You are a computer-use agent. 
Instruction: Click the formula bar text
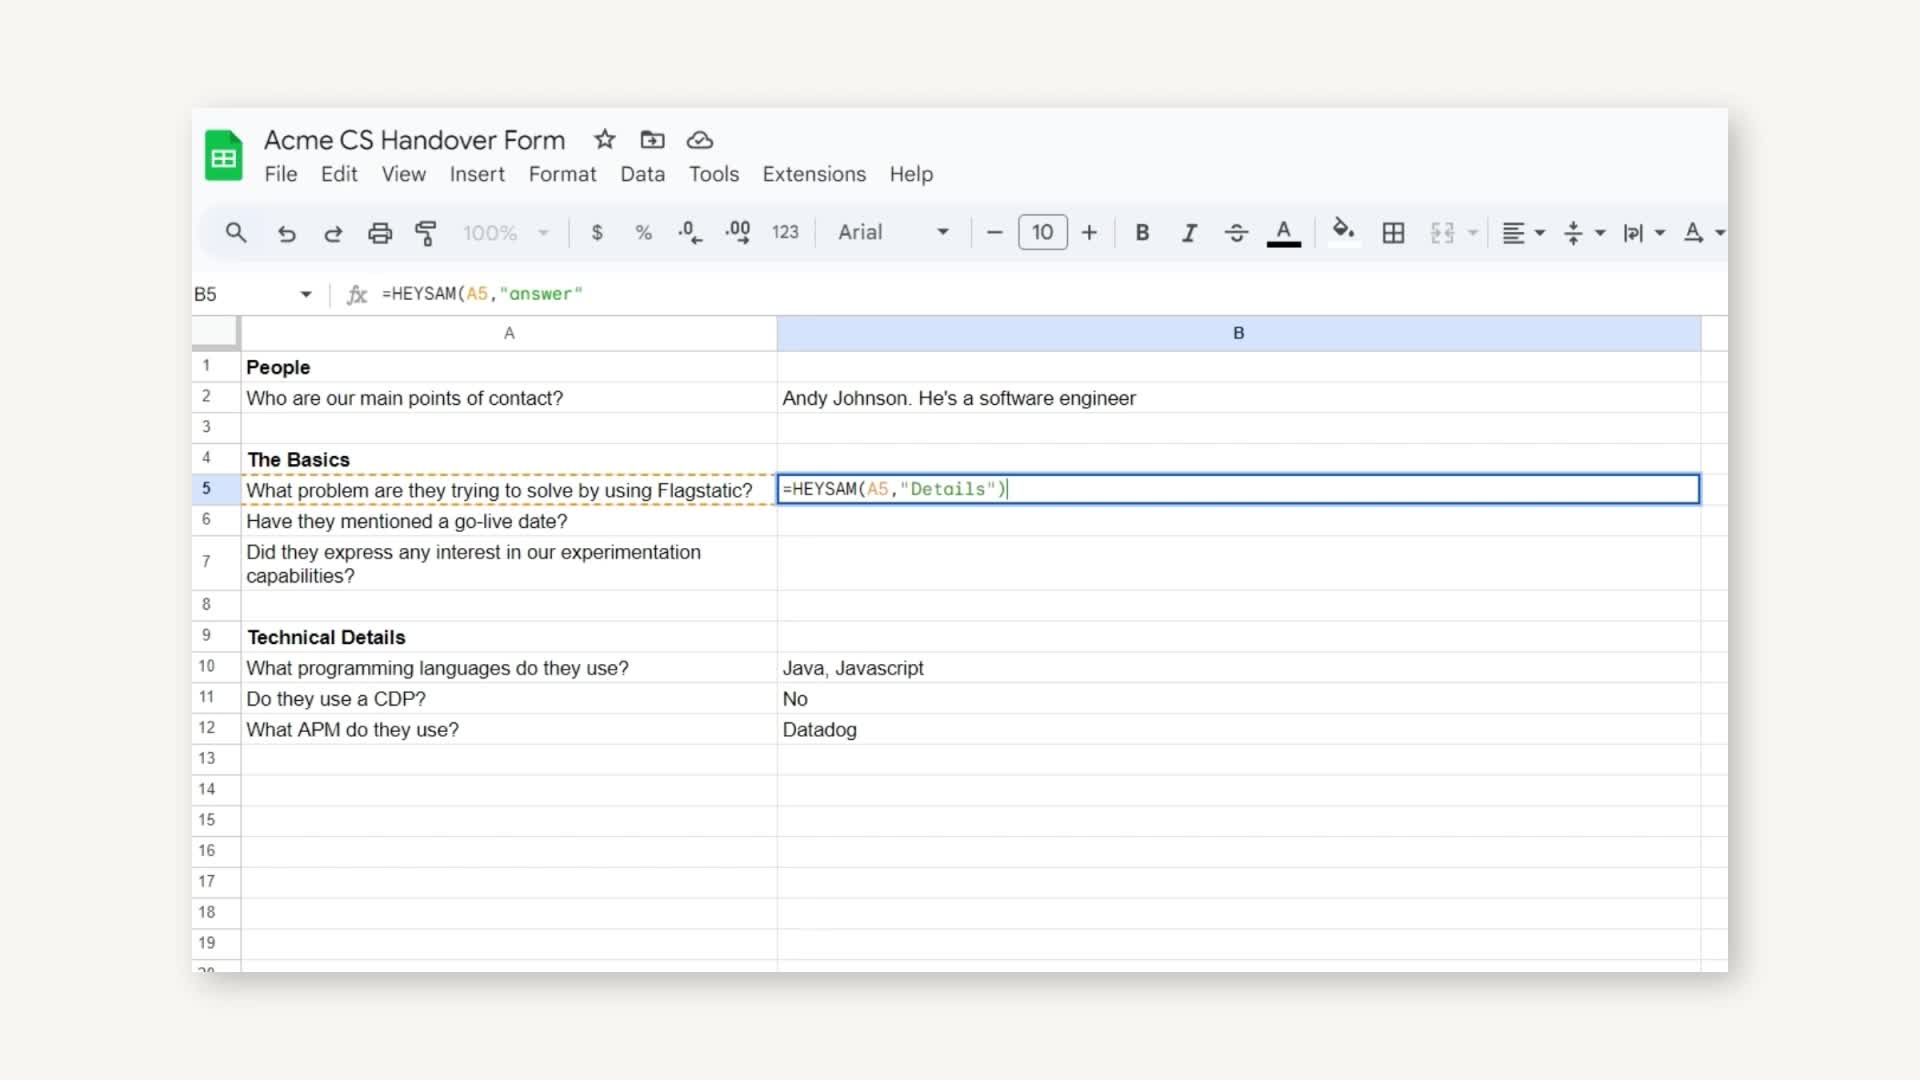482,294
